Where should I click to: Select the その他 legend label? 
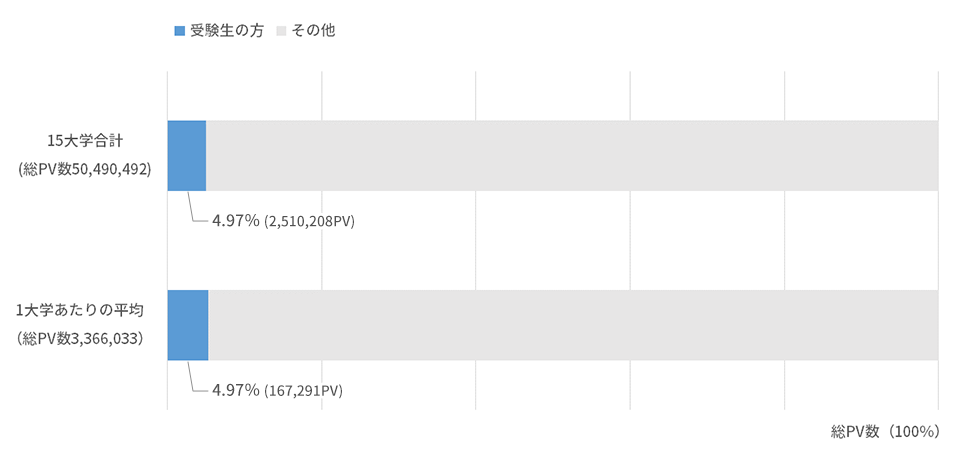[312, 31]
